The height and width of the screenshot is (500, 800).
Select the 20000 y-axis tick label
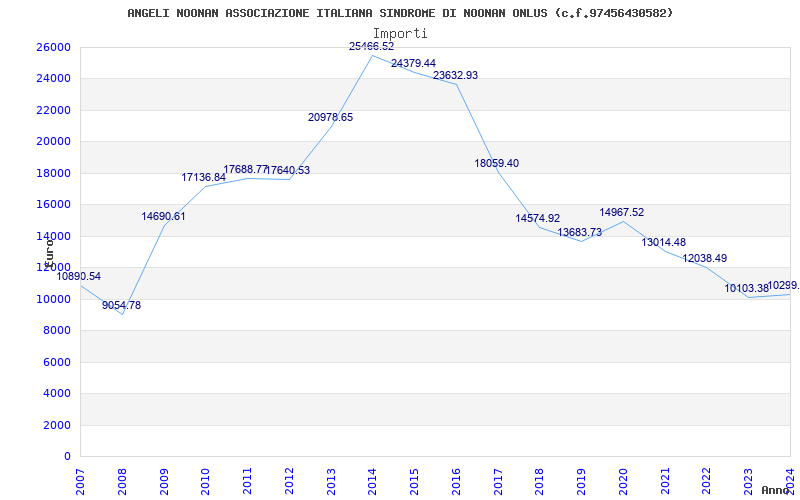53,141
